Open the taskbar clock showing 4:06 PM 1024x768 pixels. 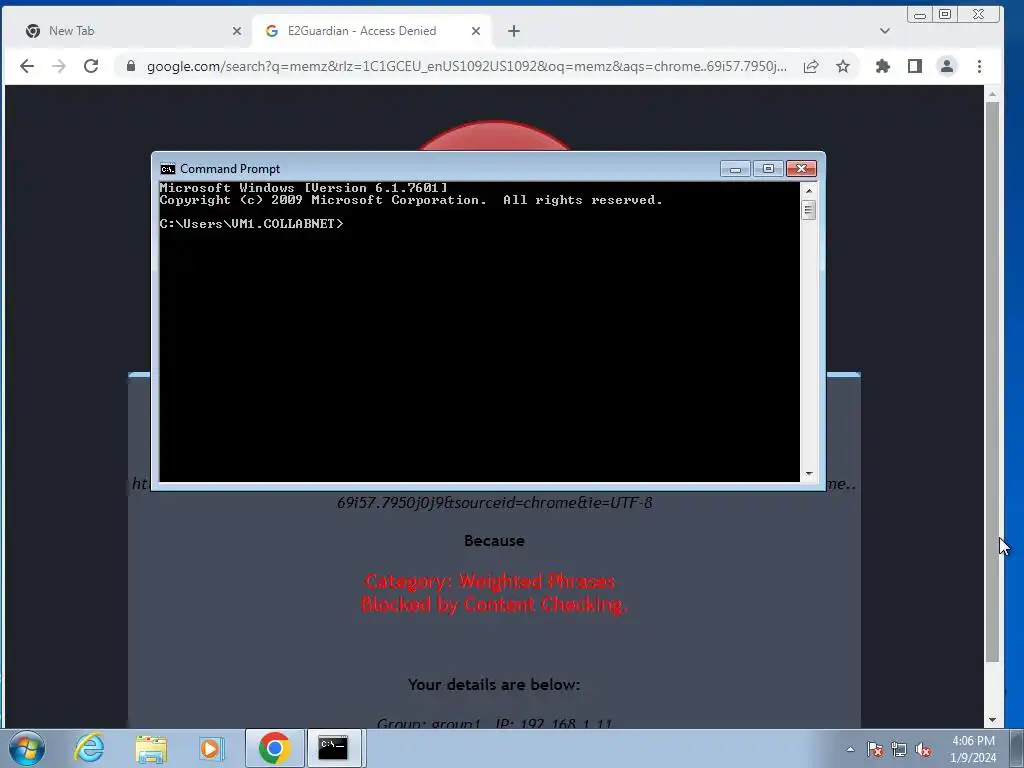[973, 749]
